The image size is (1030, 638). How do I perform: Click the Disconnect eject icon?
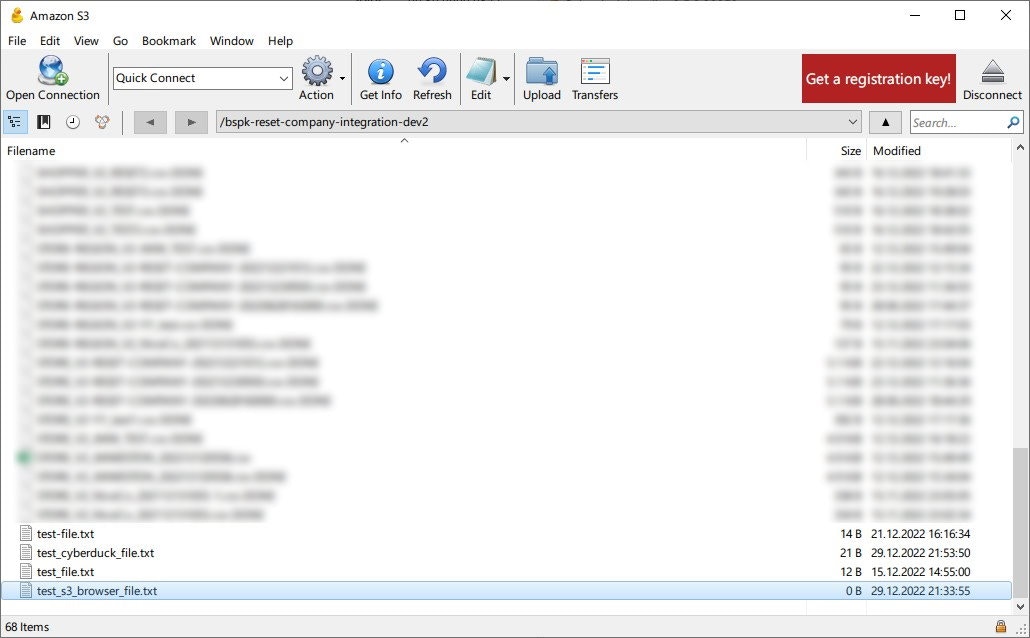(993, 71)
